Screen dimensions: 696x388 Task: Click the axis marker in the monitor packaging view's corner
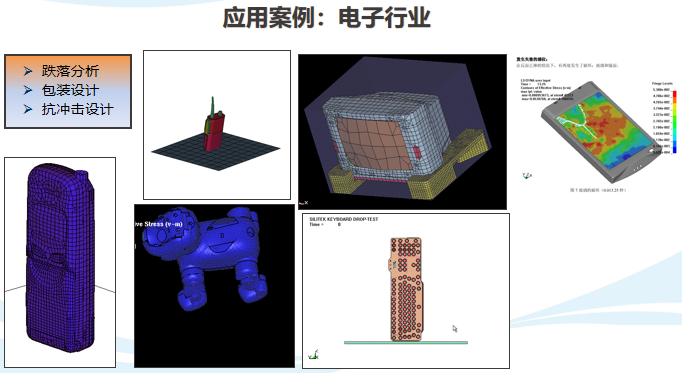[303, 203]
